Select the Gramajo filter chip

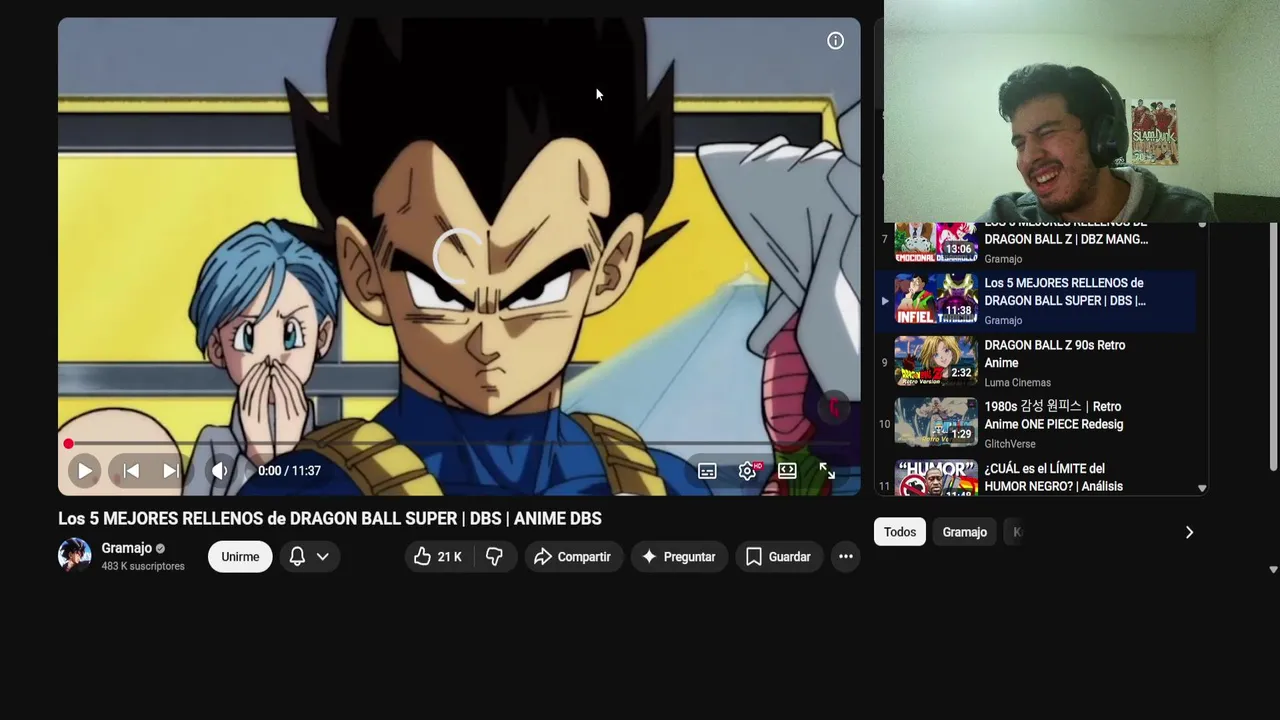click(964, 532)
